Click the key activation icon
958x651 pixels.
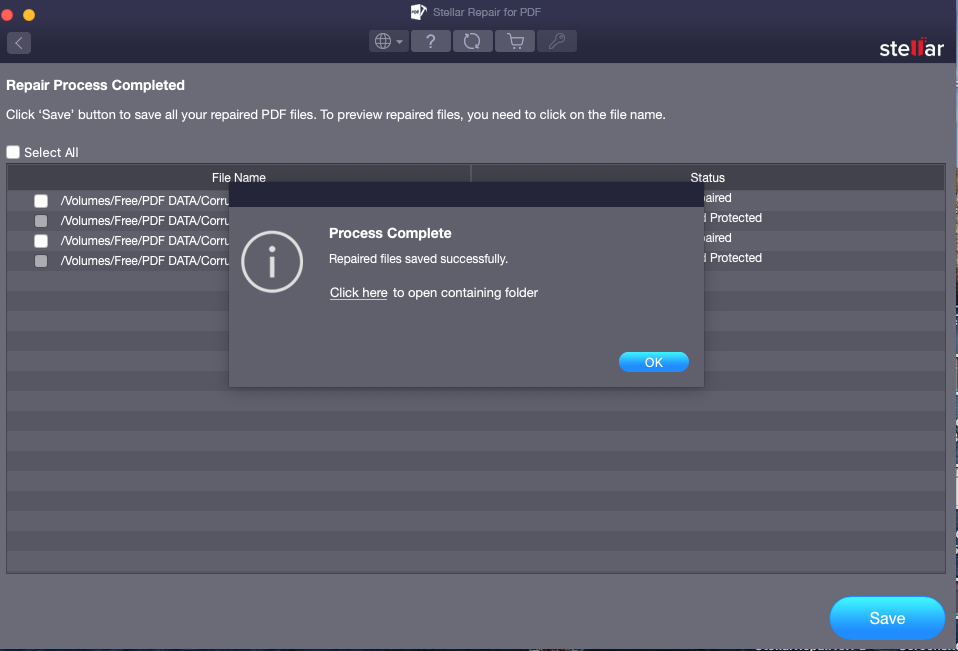557,41
